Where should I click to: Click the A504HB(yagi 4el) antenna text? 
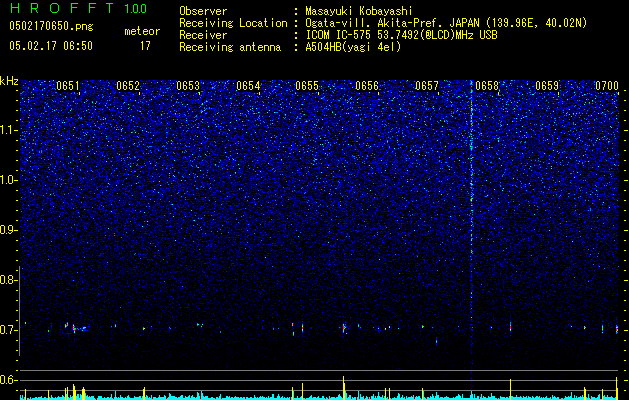point(353,47)
